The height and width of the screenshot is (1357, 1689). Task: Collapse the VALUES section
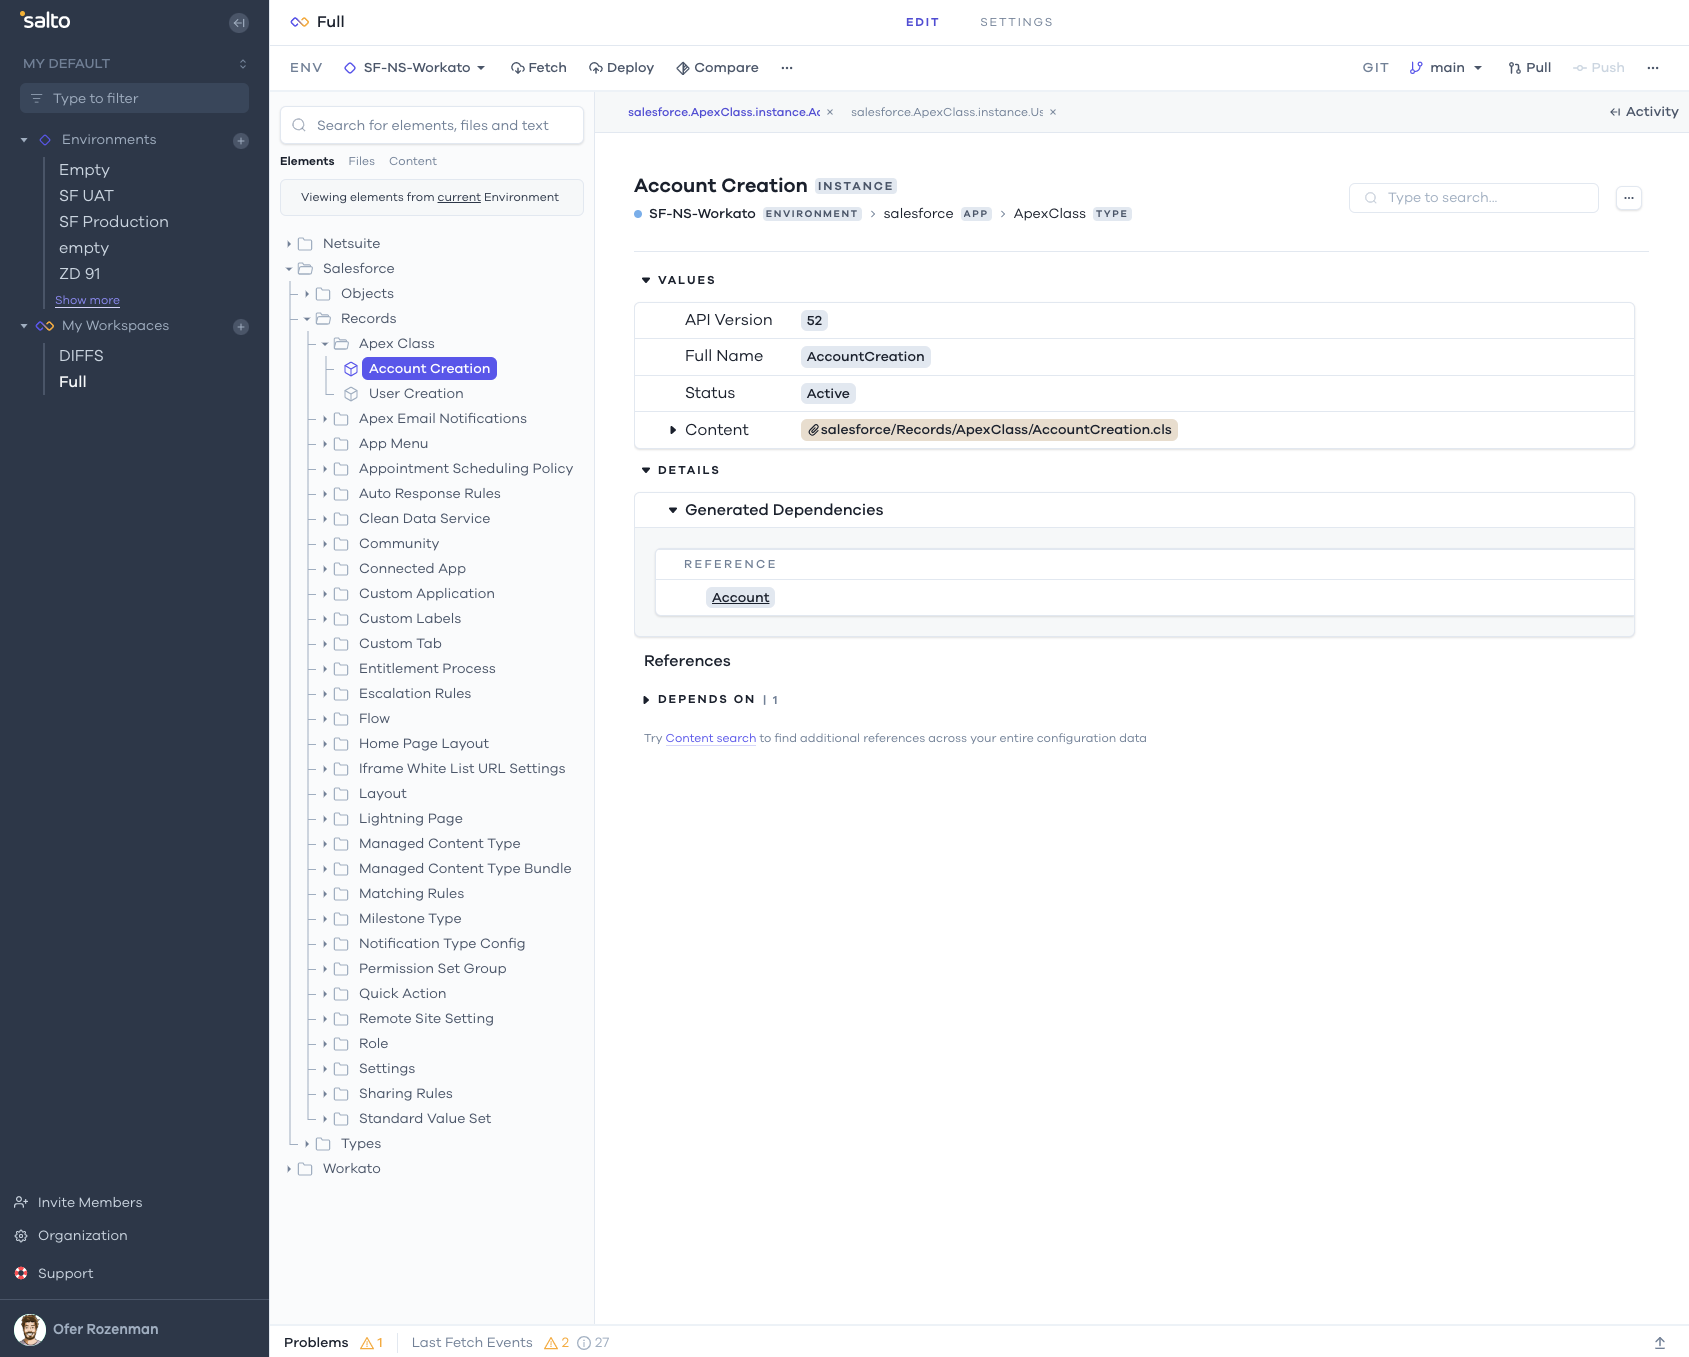tap(646, 281)
